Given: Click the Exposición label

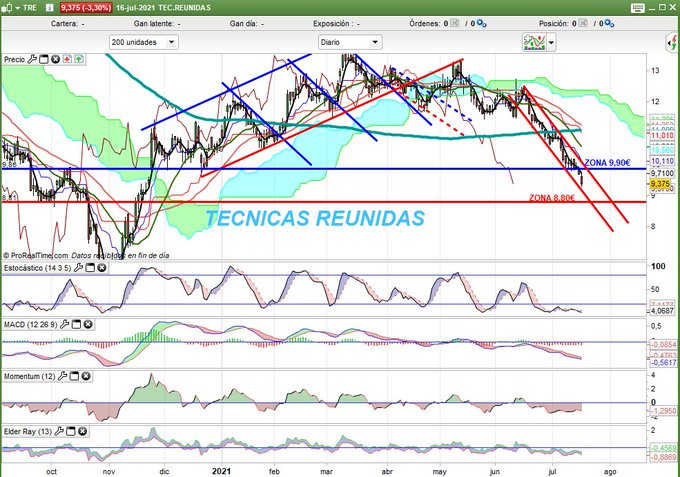Looking at the screenshot, I should pos(331,23).
